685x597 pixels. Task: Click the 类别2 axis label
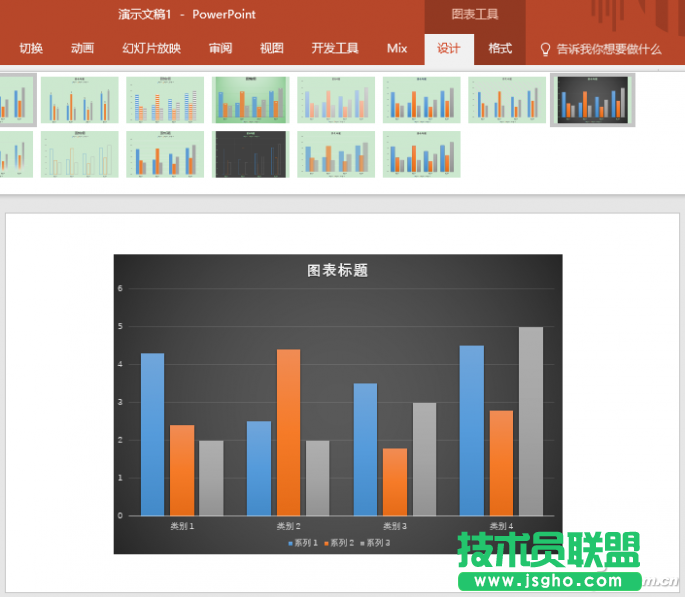(x=288, y=526)
